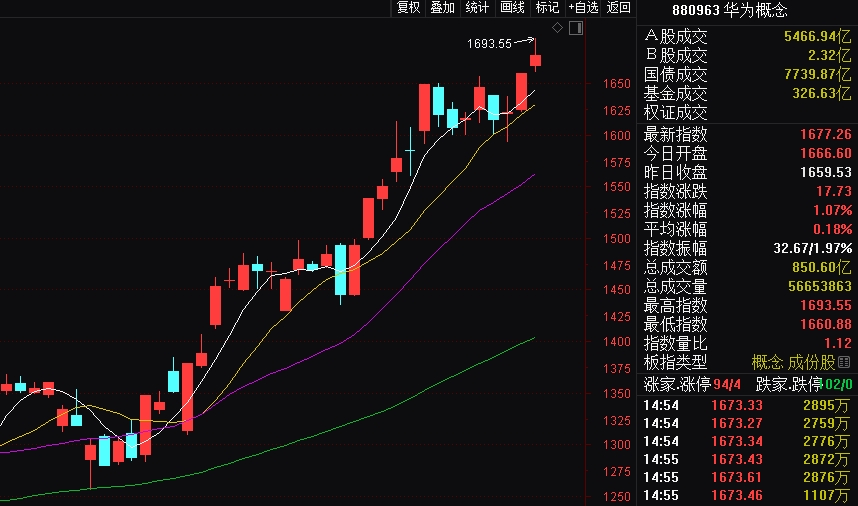
Task: Click the diamond icon above the chart
Action: (557, 27)
